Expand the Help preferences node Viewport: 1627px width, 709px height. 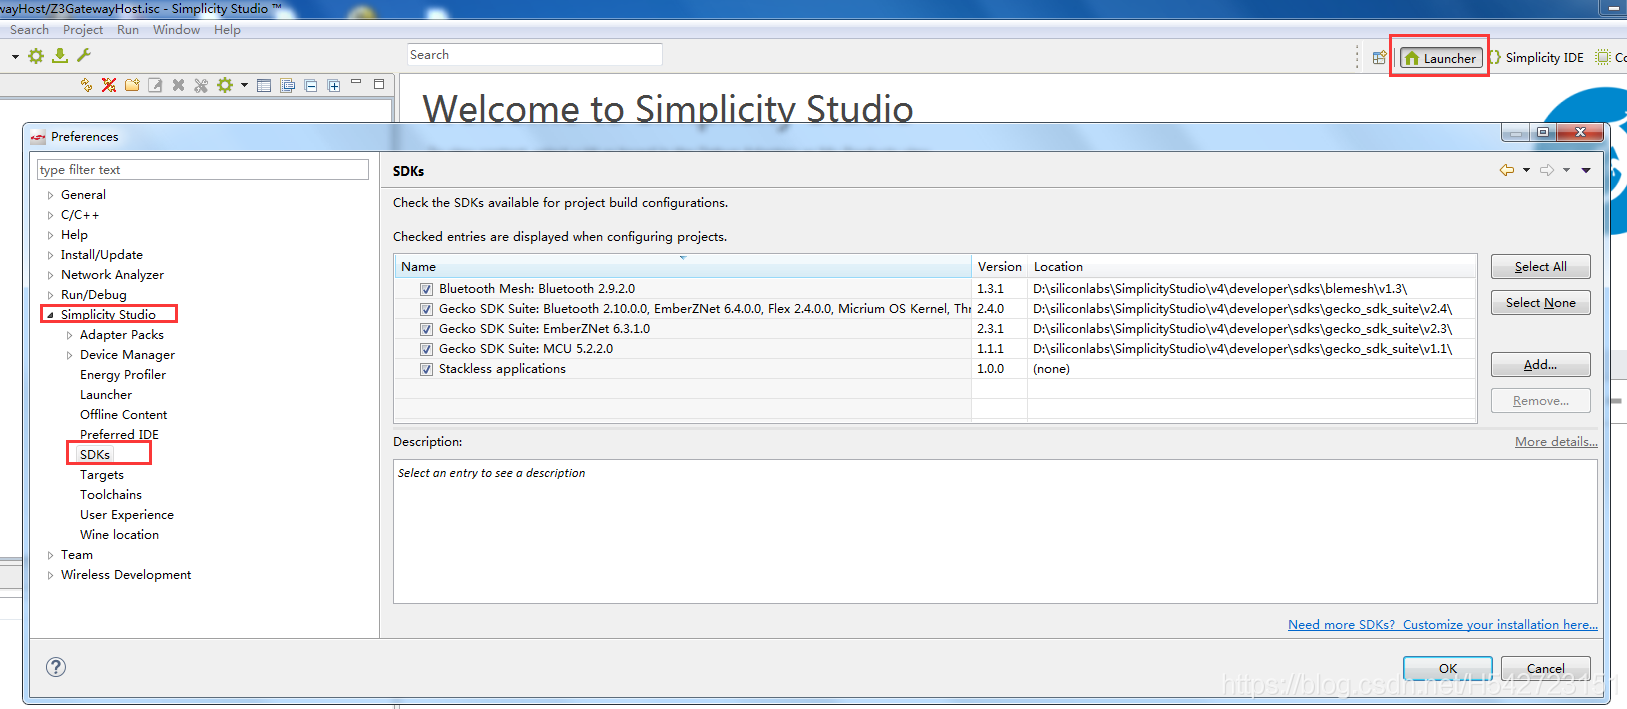click(x=50, y=235)
